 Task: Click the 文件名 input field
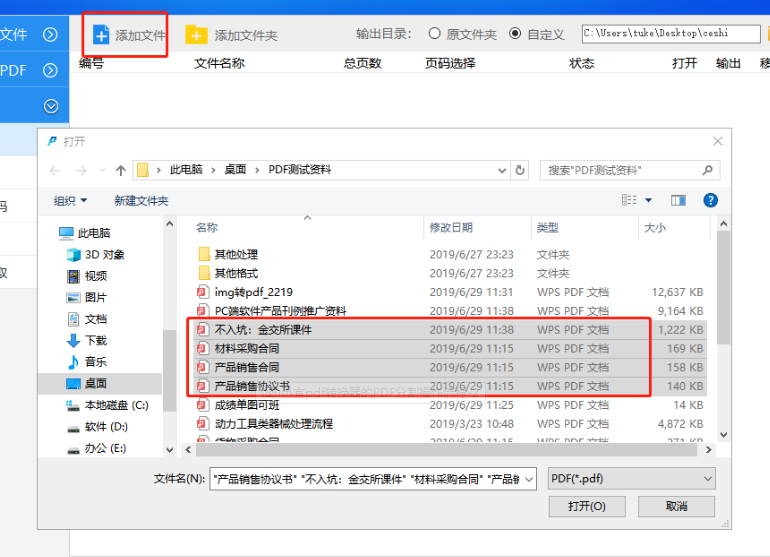373,479
